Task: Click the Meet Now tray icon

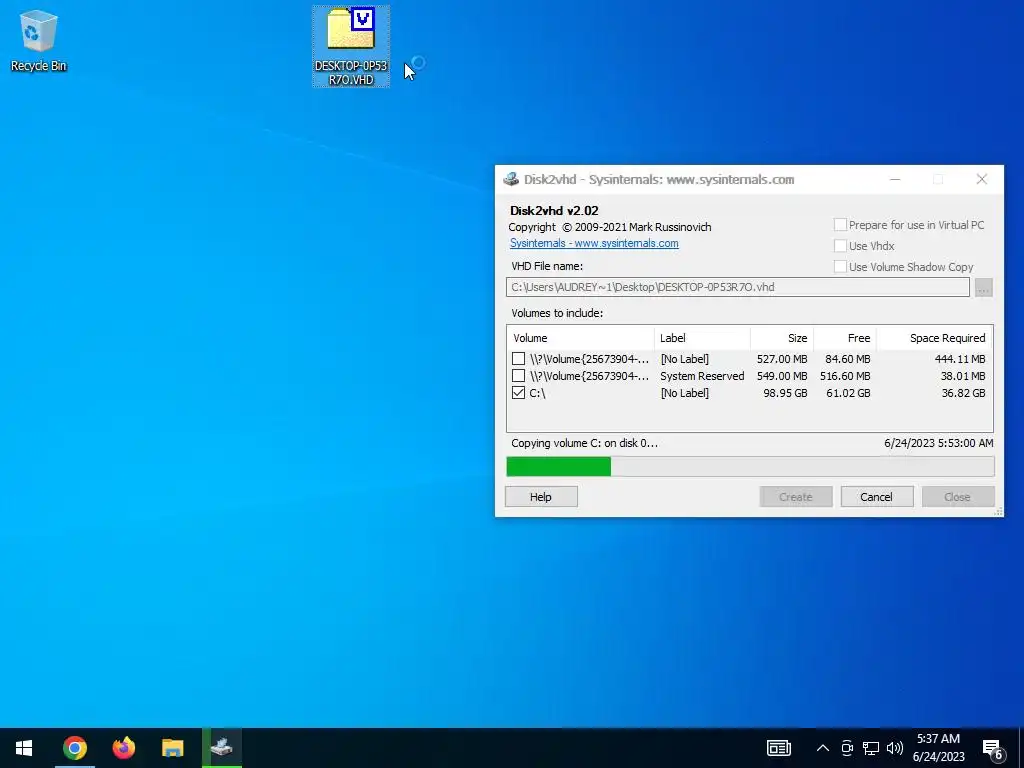Action: point(847,748)
